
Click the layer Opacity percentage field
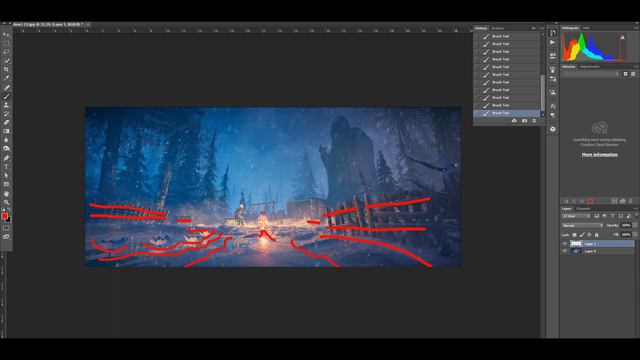tap(626, 225)
